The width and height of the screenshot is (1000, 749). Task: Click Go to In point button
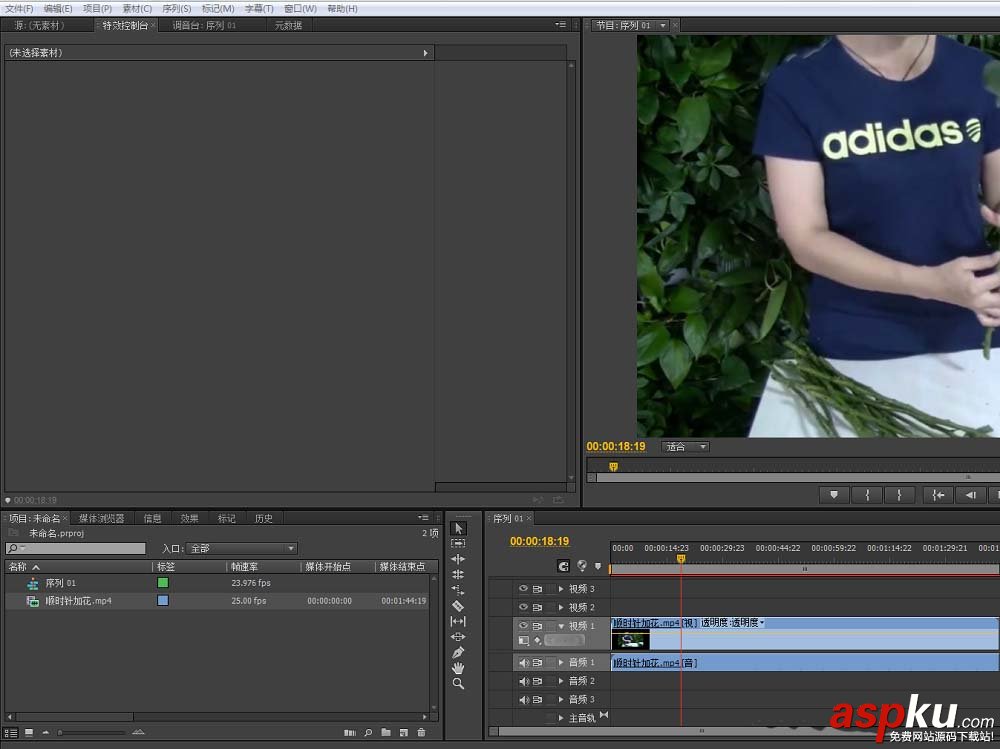938,494
